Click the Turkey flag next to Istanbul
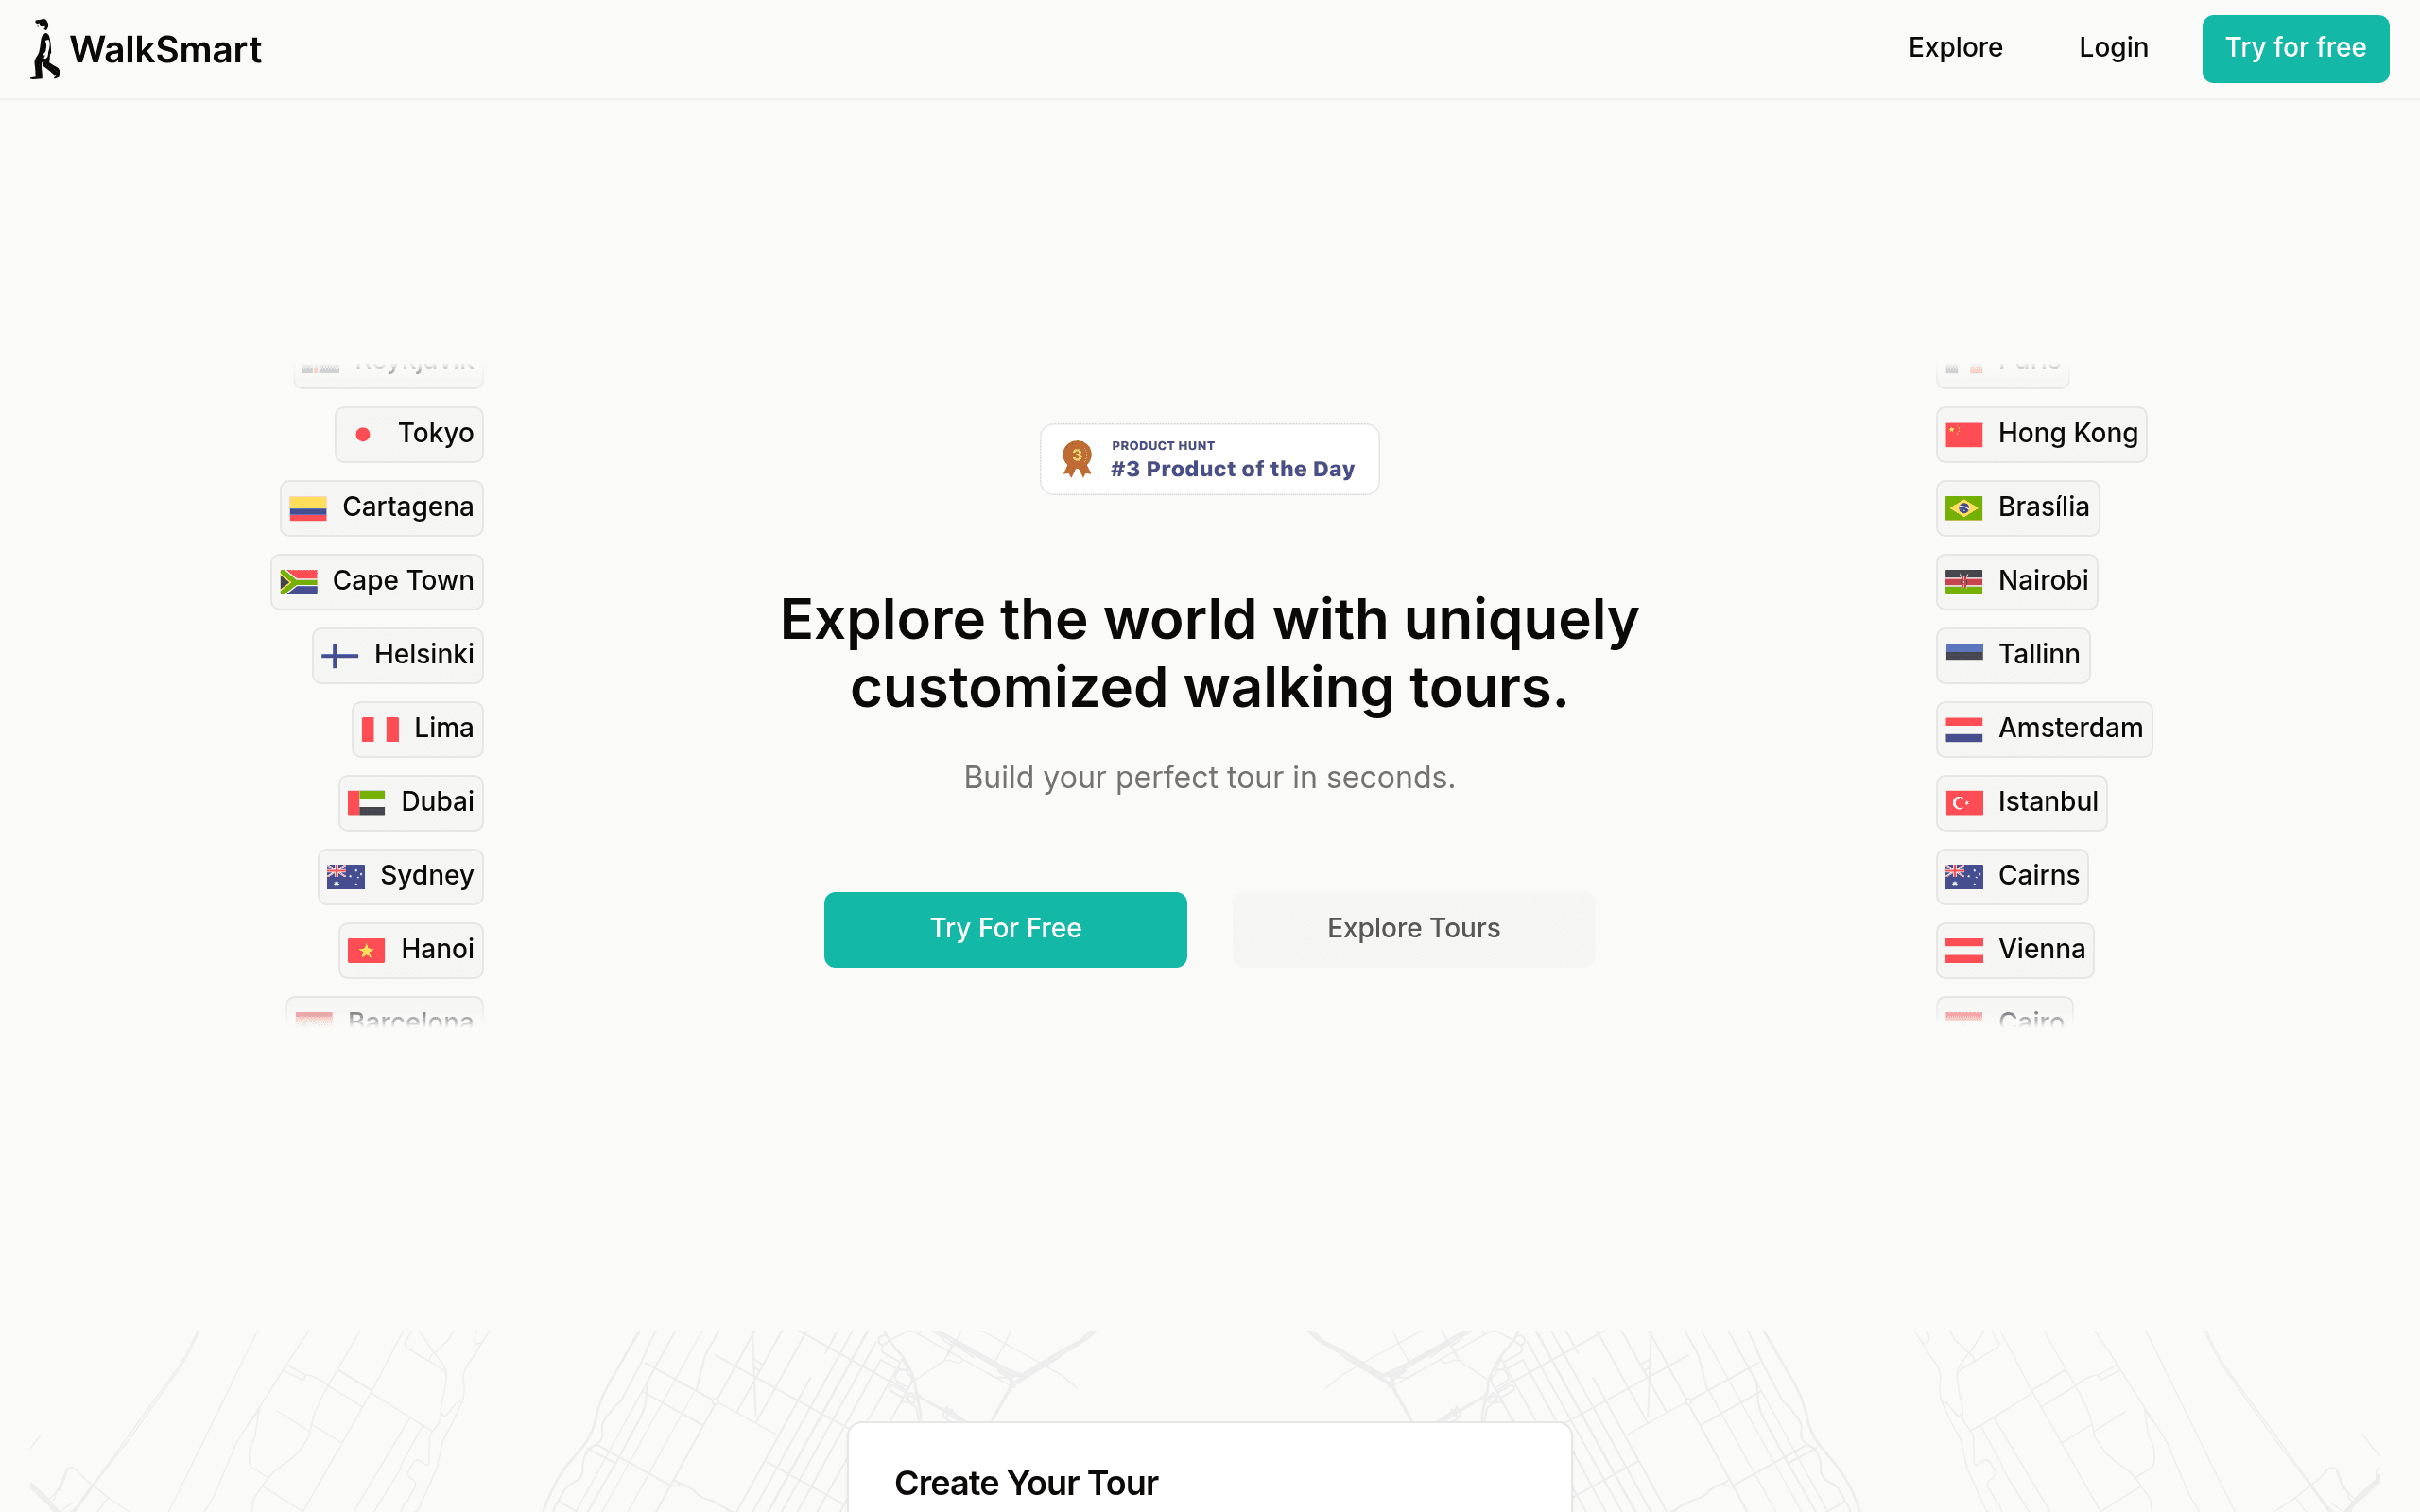2420x1512 pixels. (x=1964, y=803)
